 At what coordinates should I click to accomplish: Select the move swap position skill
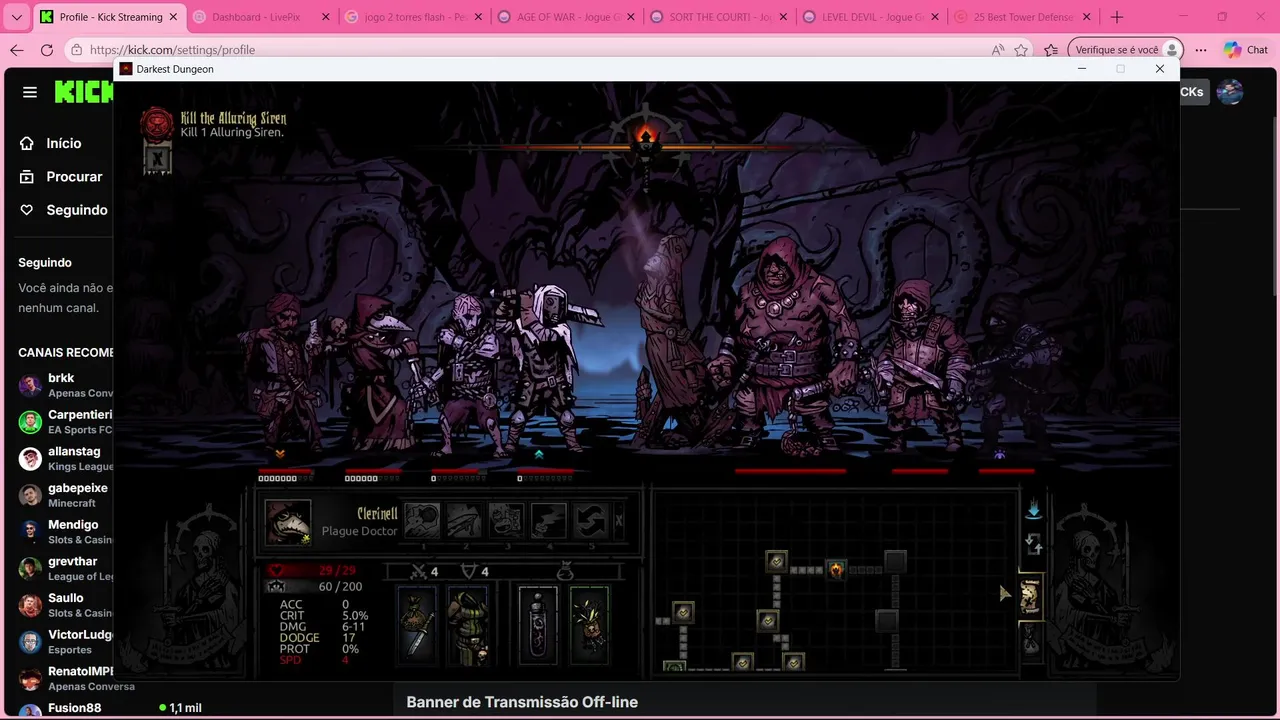(x=590, y=520)
